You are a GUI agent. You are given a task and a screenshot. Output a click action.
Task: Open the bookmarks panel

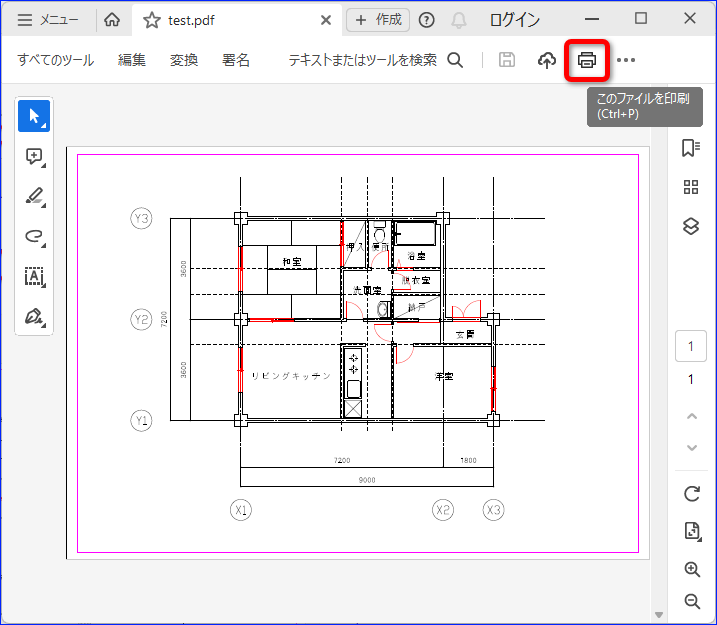691,148
